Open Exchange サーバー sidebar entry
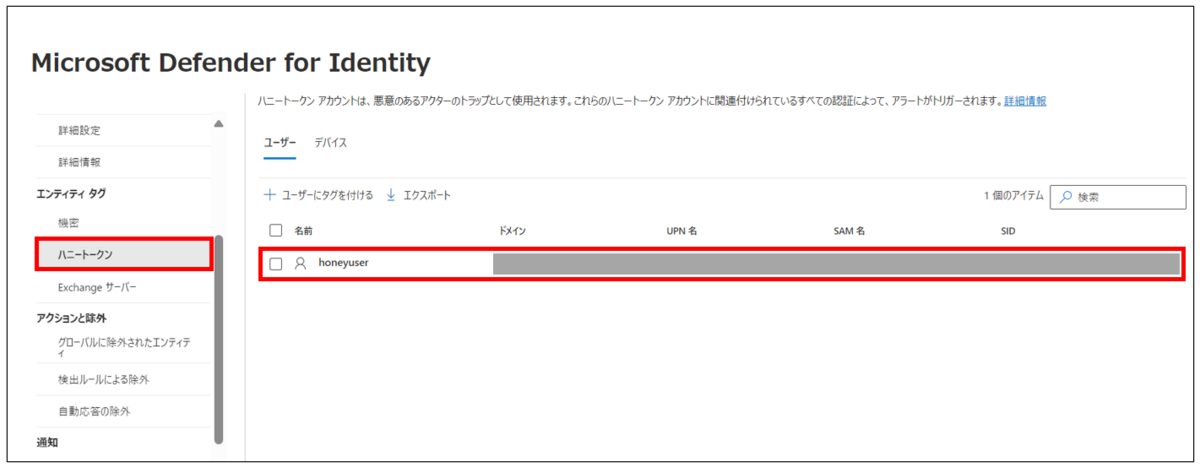1200x468 pixels. pyautogui.click(x=97, y=288)
